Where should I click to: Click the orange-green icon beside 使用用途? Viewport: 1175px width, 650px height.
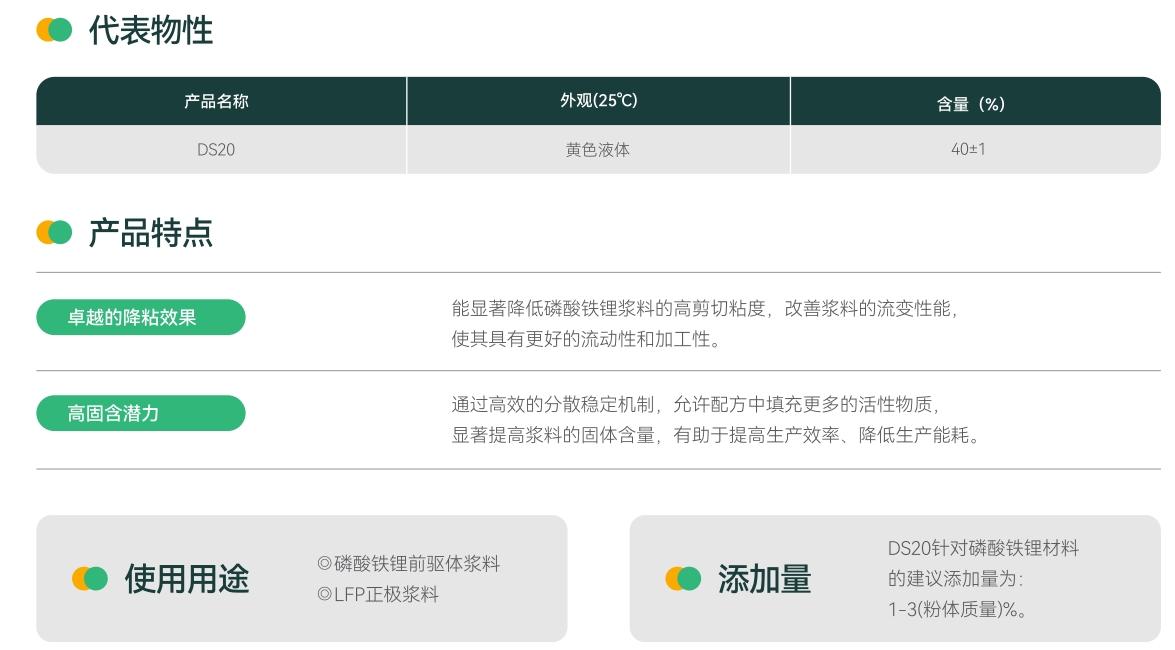90,578
